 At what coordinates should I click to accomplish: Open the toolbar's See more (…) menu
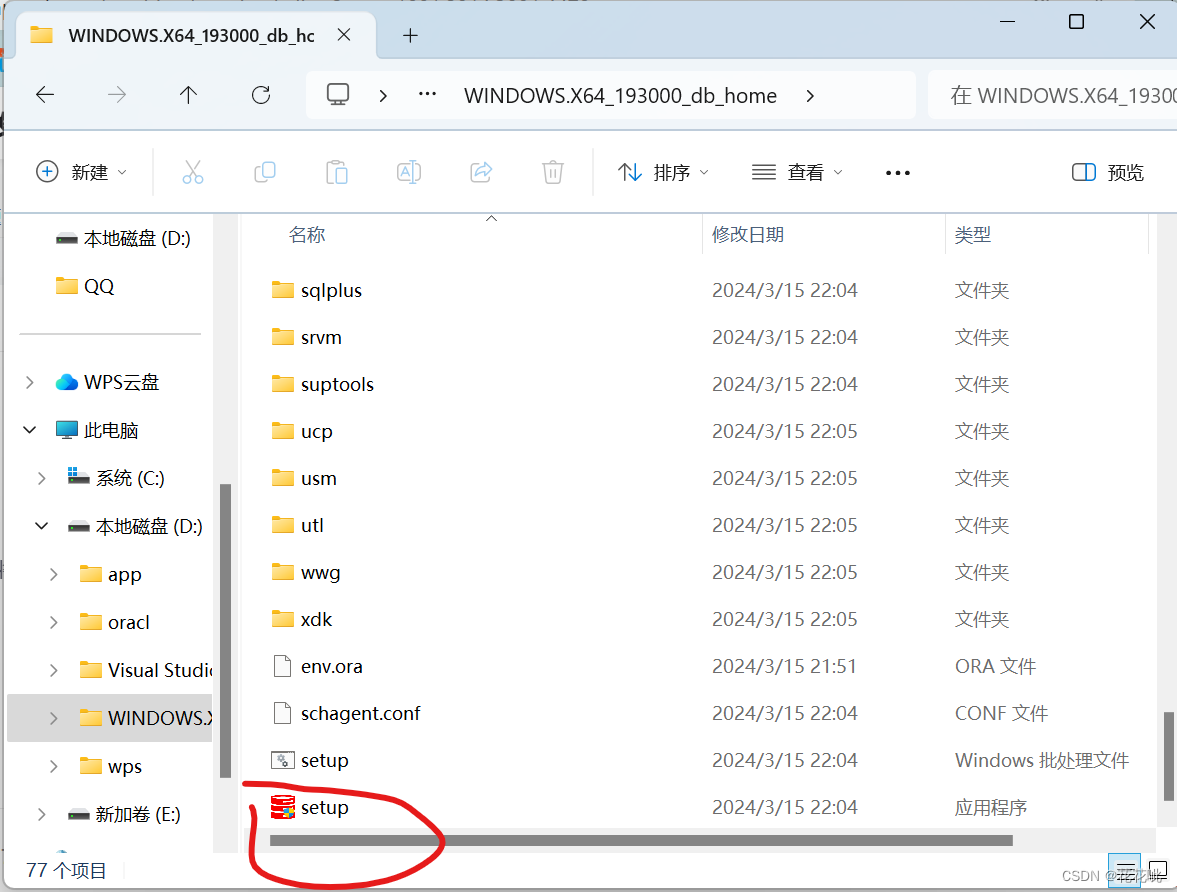(898, 173)
